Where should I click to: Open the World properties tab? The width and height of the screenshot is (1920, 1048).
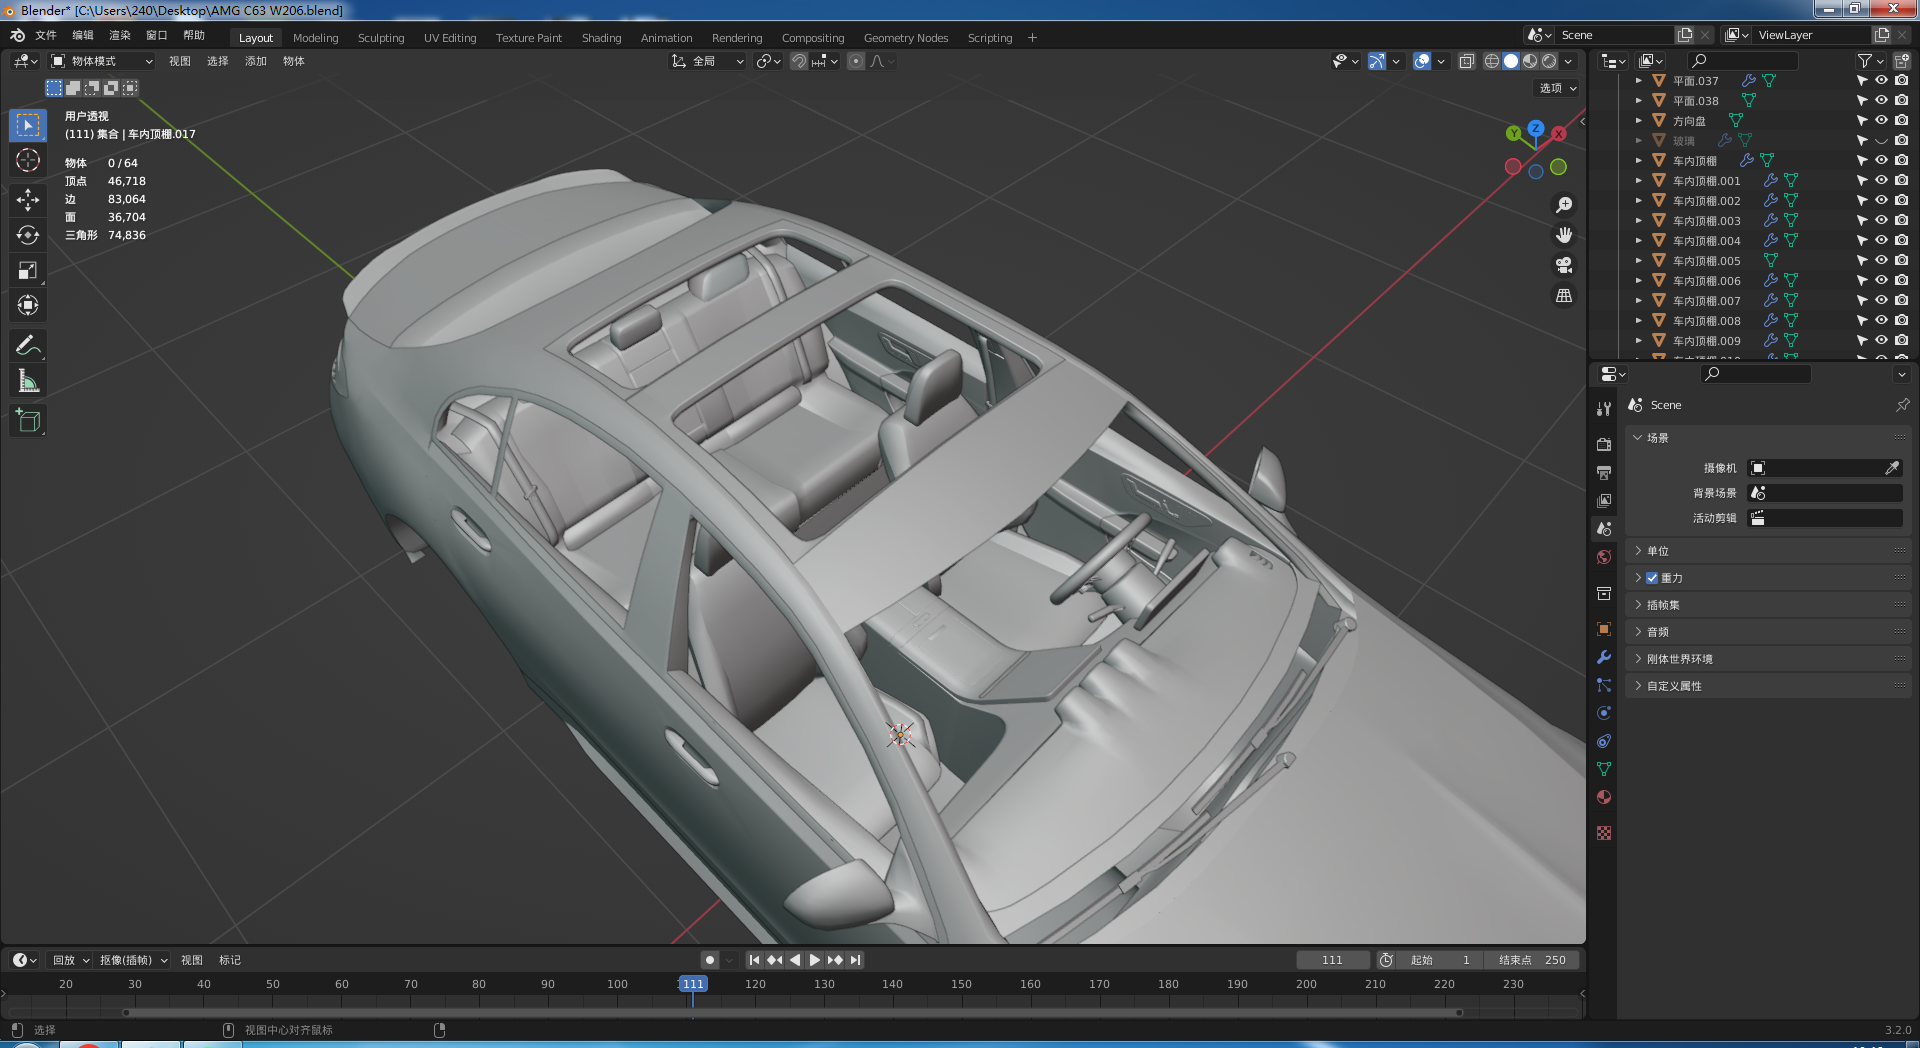[1604, 557]
